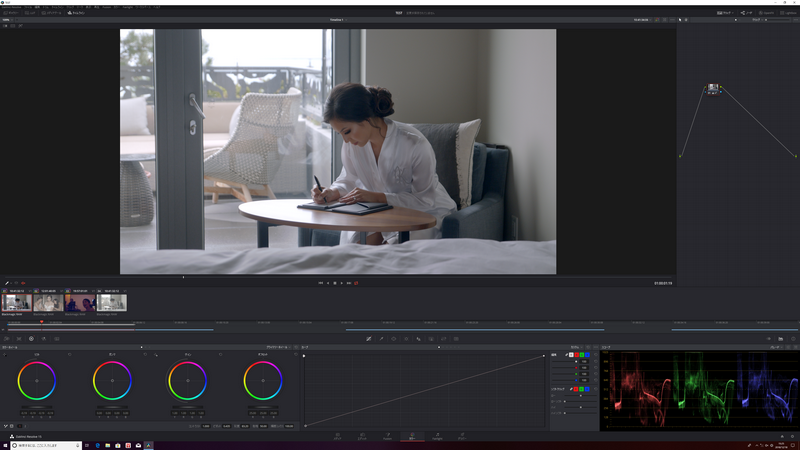Open the Sizing palette
The height and width of the screenshot is (450, 800).
[x=444, y=339]
